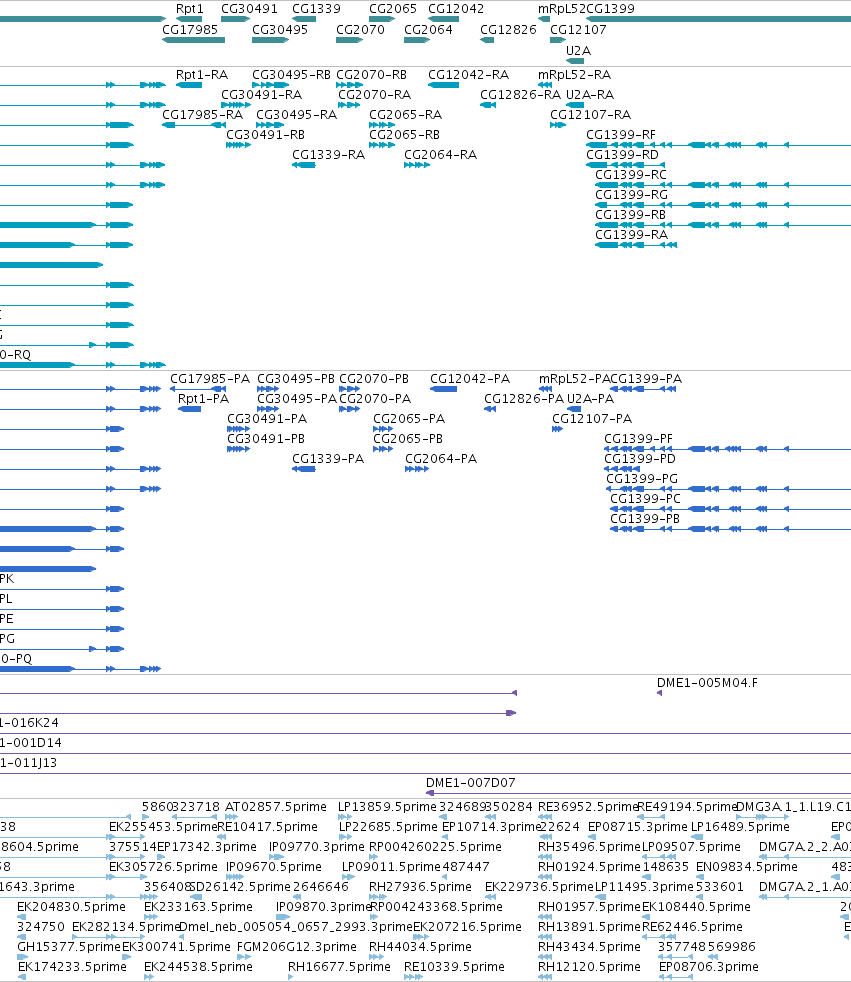Click the CG12826 gene label
851x982 pixels.
(508, 29)
